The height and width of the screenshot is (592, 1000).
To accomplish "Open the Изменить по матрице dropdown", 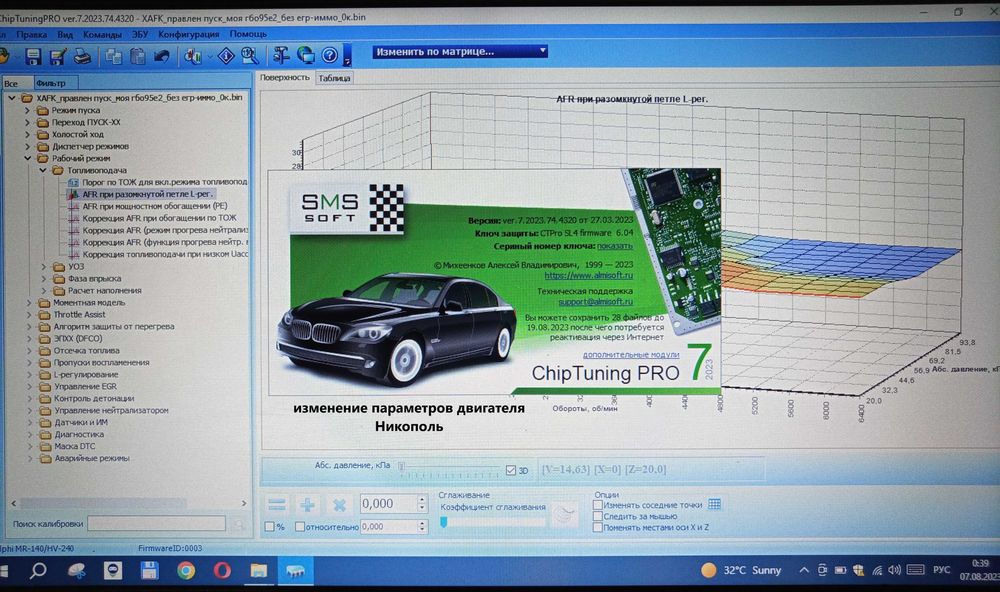I will (x=460, y=51).
